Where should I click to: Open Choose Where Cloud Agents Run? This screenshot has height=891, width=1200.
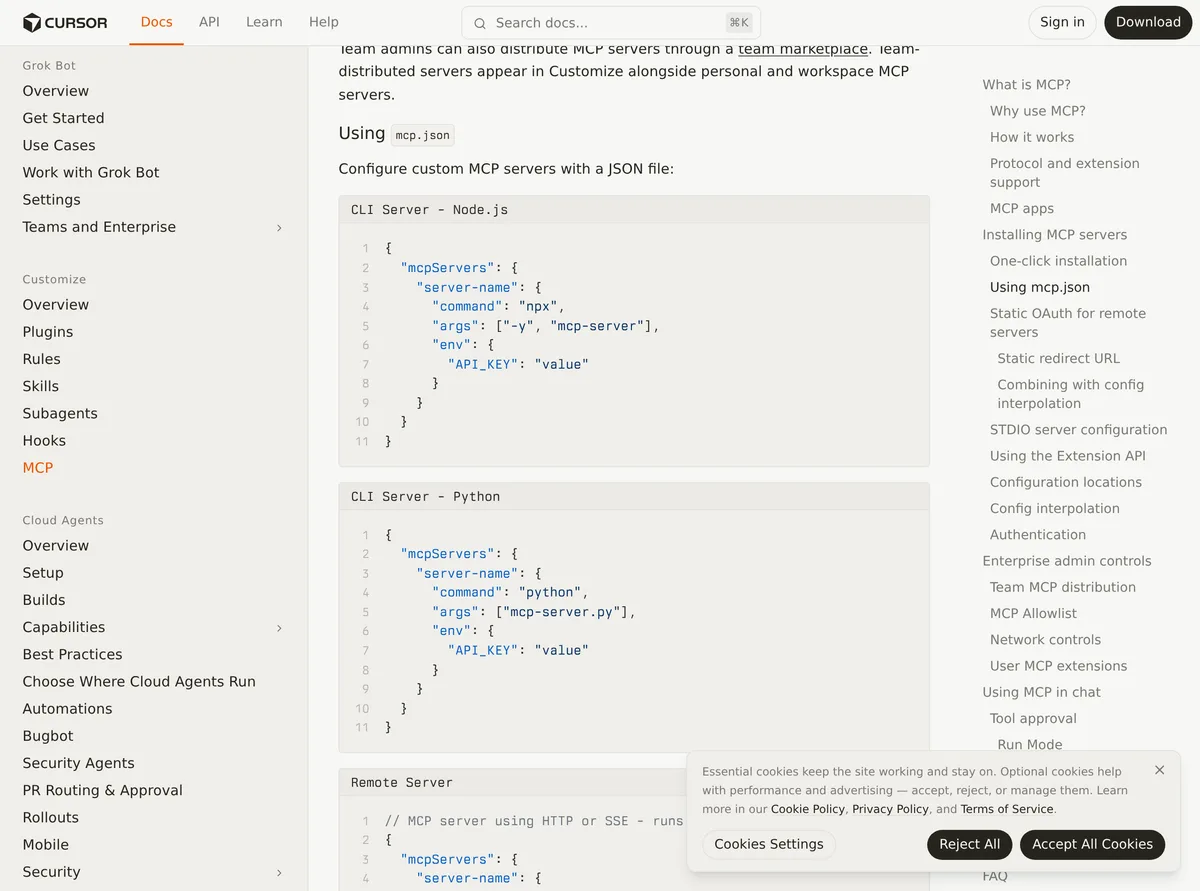point(139,682)
